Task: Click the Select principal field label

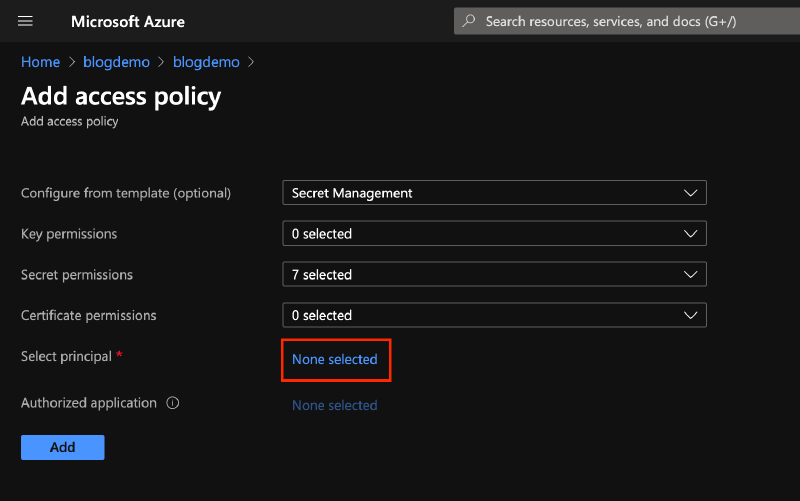Action: pyautogui.click(x=65, y=356)
